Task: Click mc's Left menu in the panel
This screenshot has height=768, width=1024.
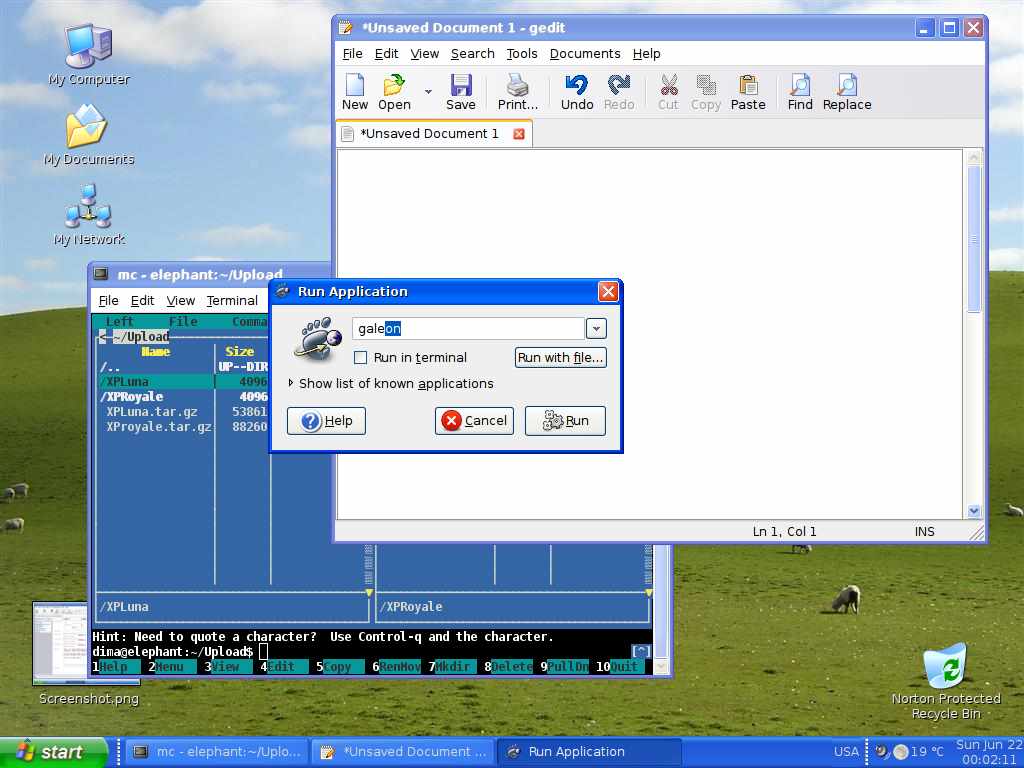Action: coord(120,321)
